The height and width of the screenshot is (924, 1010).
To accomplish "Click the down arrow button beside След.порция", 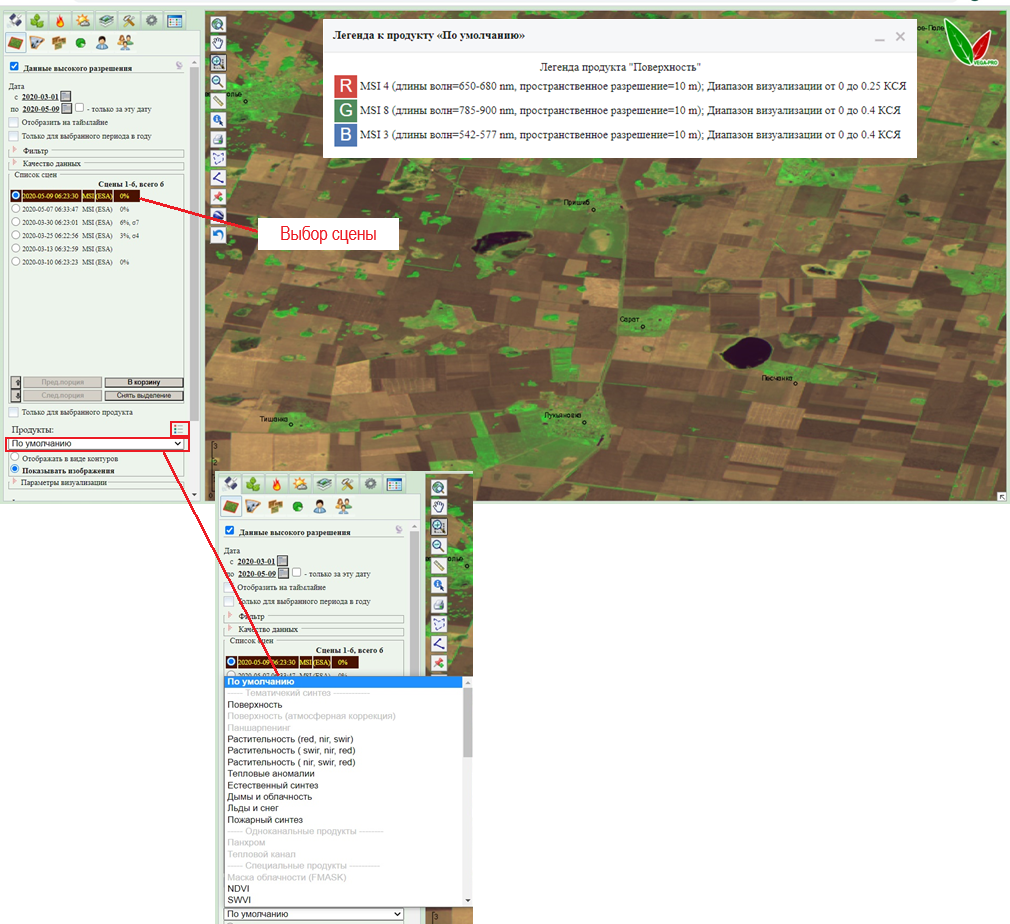I will [15, 396].
